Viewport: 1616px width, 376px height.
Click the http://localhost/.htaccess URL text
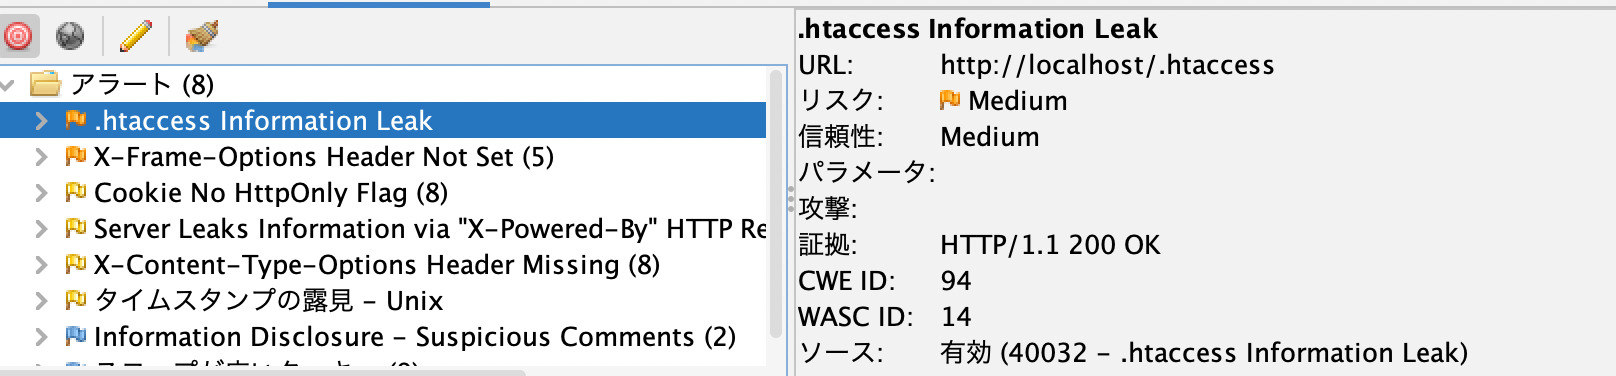1107,66
